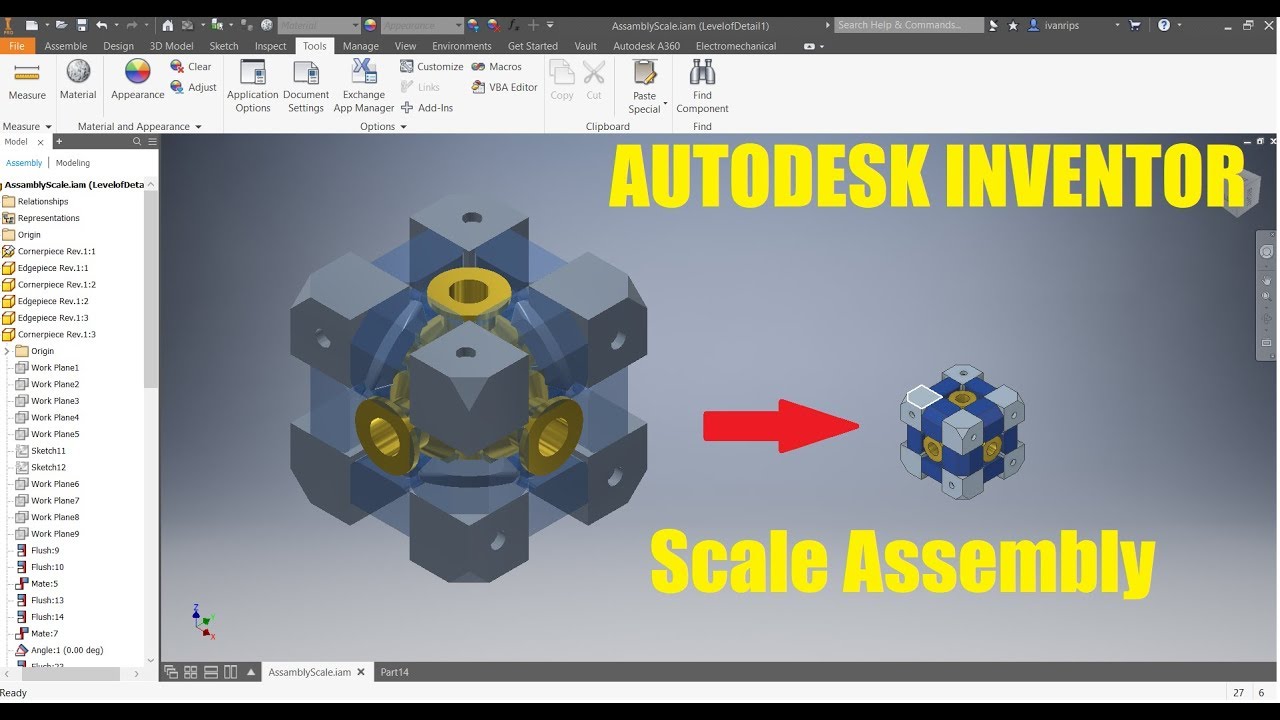Open the File menu
Image resolution: width=1280 pixels, height=720 pixels.
tap(17, 46)
